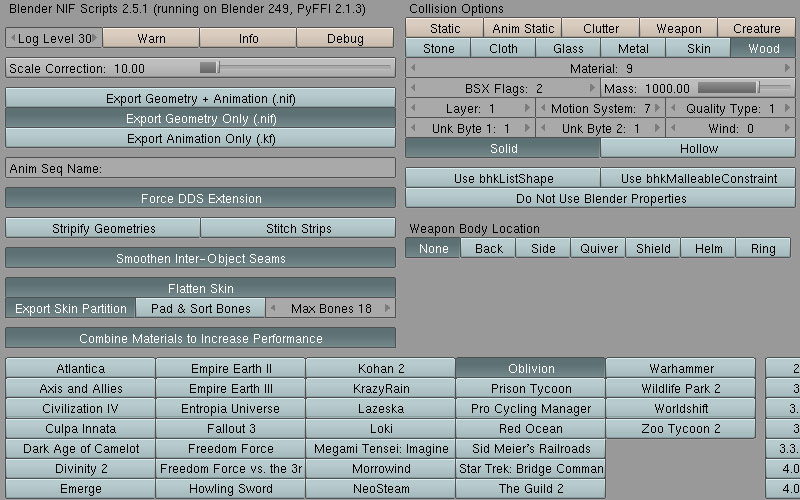This screenshot has height=500, width=800.
Task: Apply Static collision preset
Action: coord(444,28)
